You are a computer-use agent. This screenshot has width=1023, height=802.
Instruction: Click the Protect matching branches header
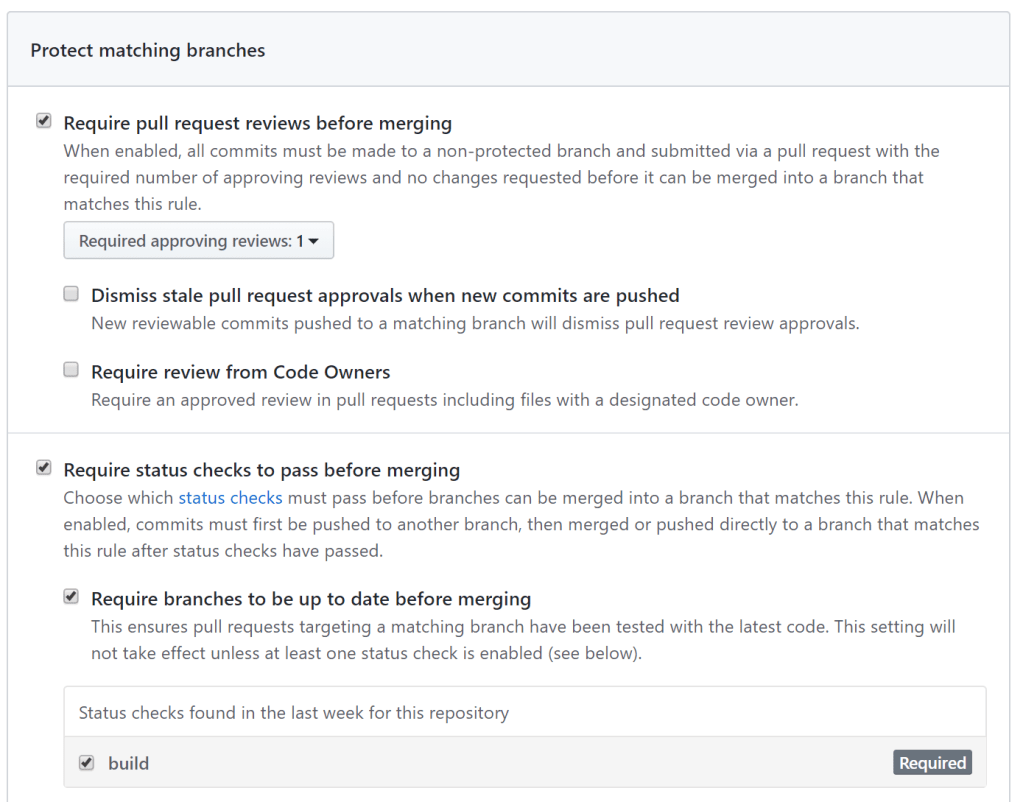[148, 50]
